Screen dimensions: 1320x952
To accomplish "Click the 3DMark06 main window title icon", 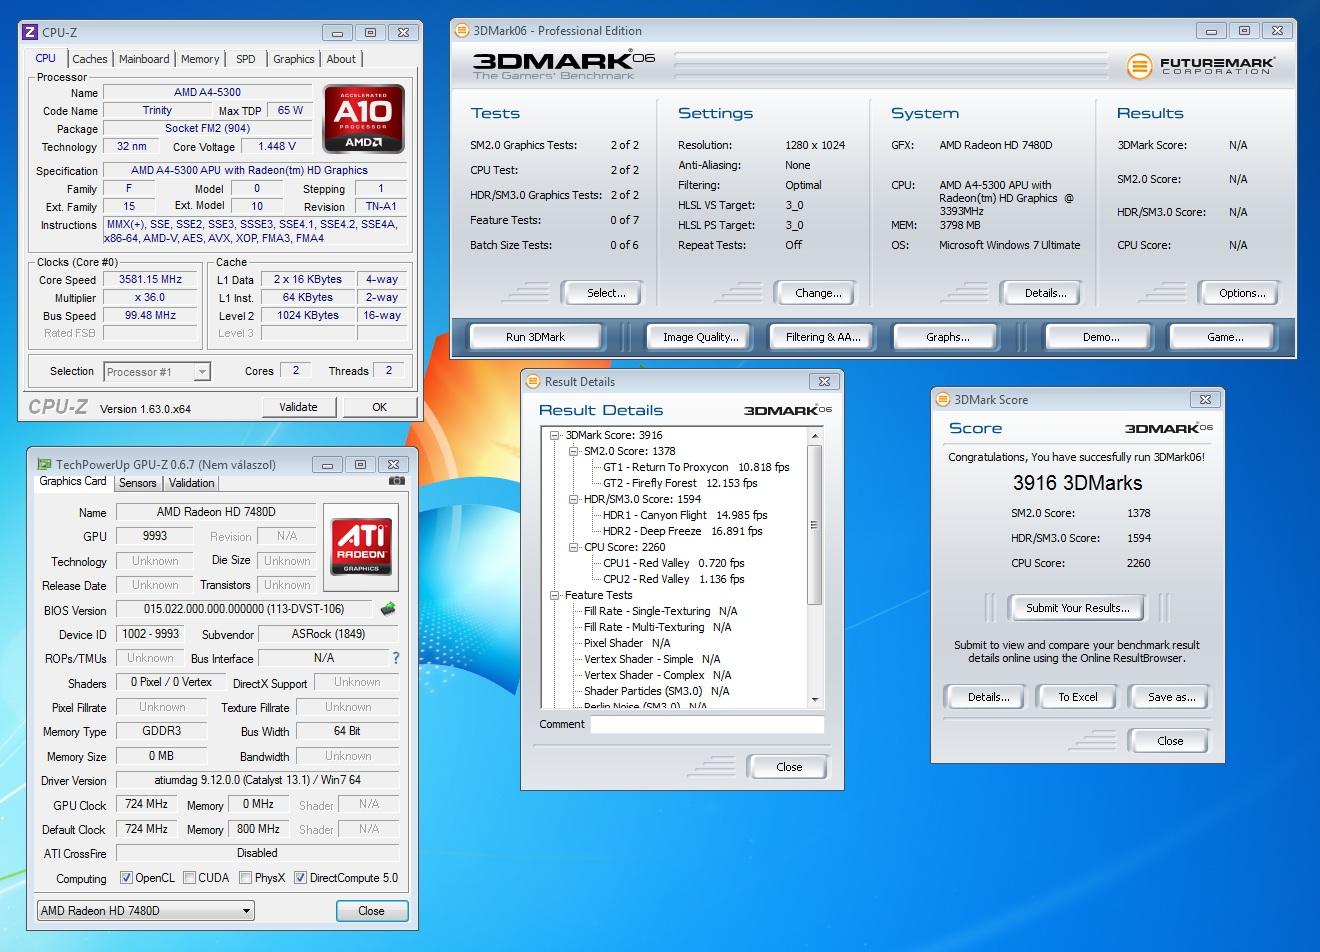I will 462,30.
